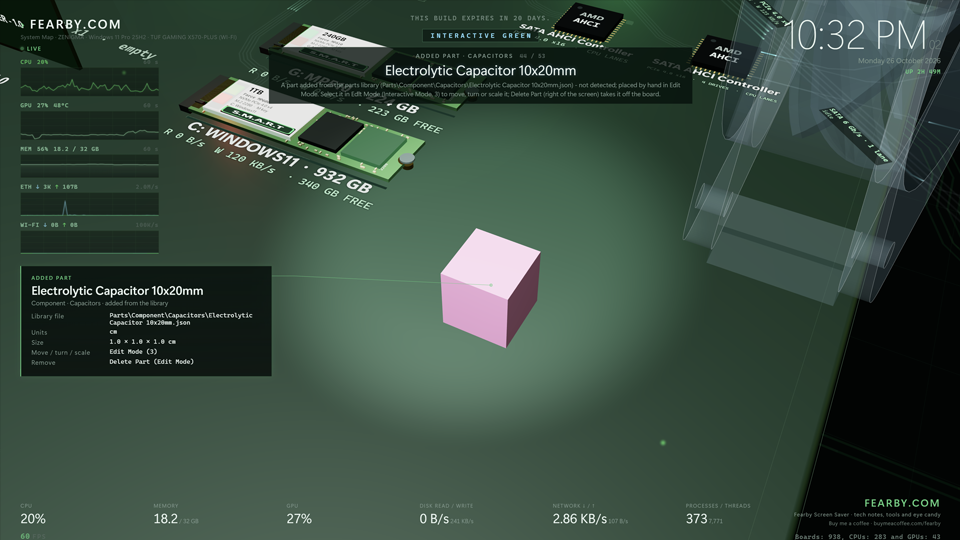Click the 'ADDED PART · CAPACITORS' header in tooltip

coord(464,56)
